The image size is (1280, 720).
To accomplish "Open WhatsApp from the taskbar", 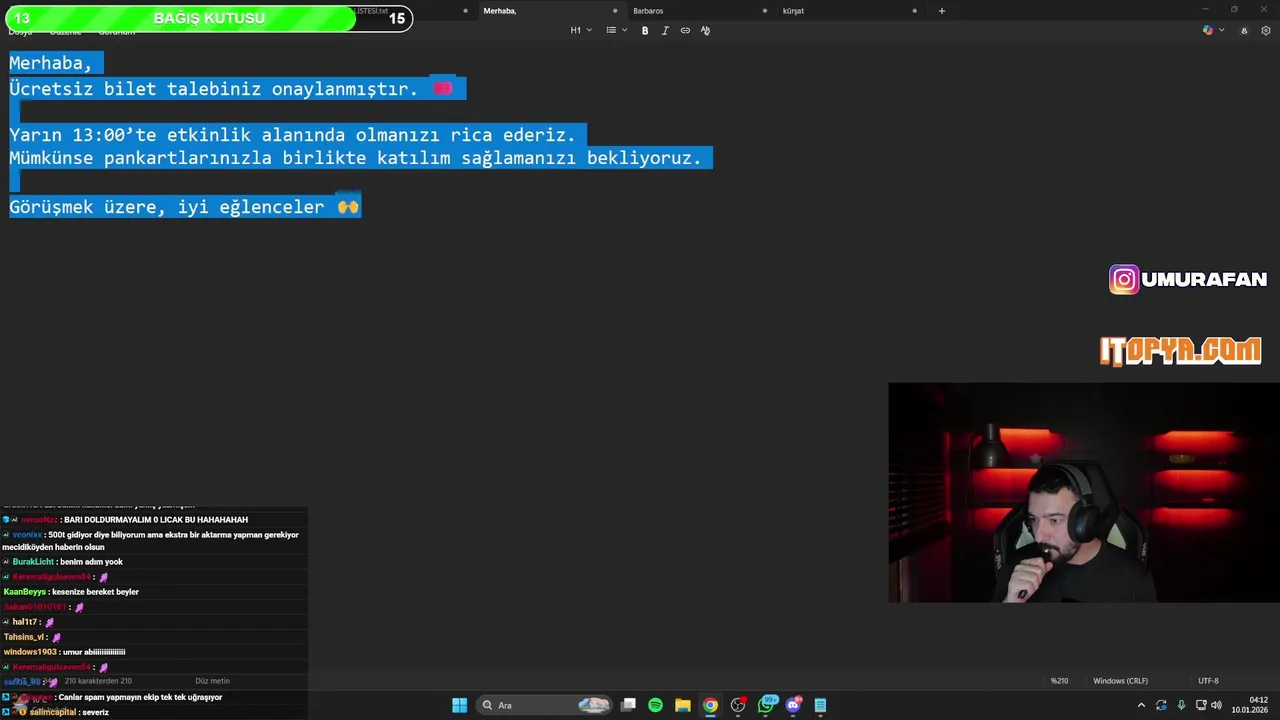I will tap(767, 705).
